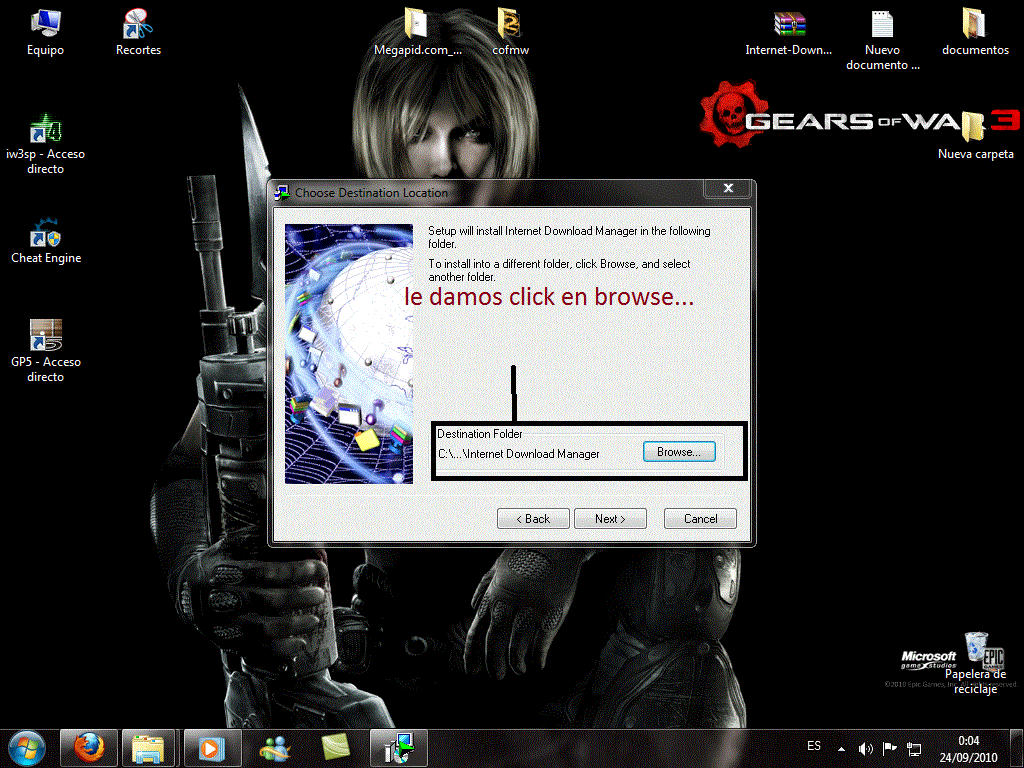Click the Browse... button
This screenshot has width=1024, height=768.
click(679, 452)
